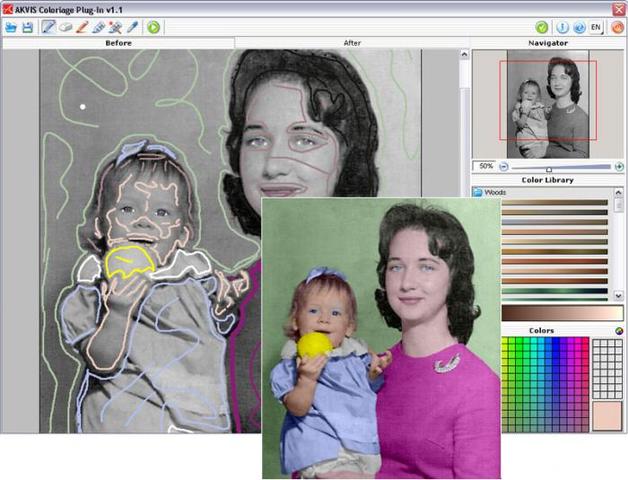Click the 50% zoom level field
The width and height of the screenshot is (628, 480).
click(485, 166)
